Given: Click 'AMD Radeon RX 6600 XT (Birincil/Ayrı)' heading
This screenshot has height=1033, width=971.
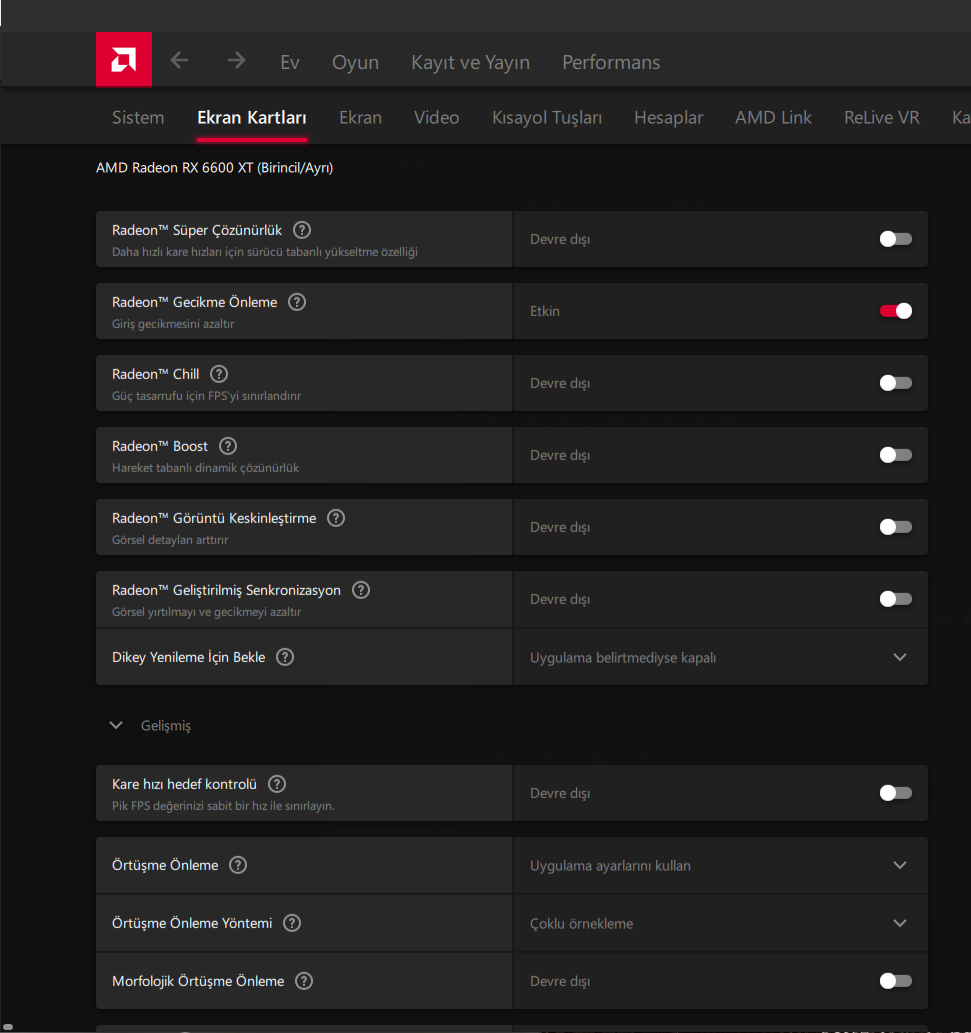Looking at the screenshot, I should (x=214, y=167).
